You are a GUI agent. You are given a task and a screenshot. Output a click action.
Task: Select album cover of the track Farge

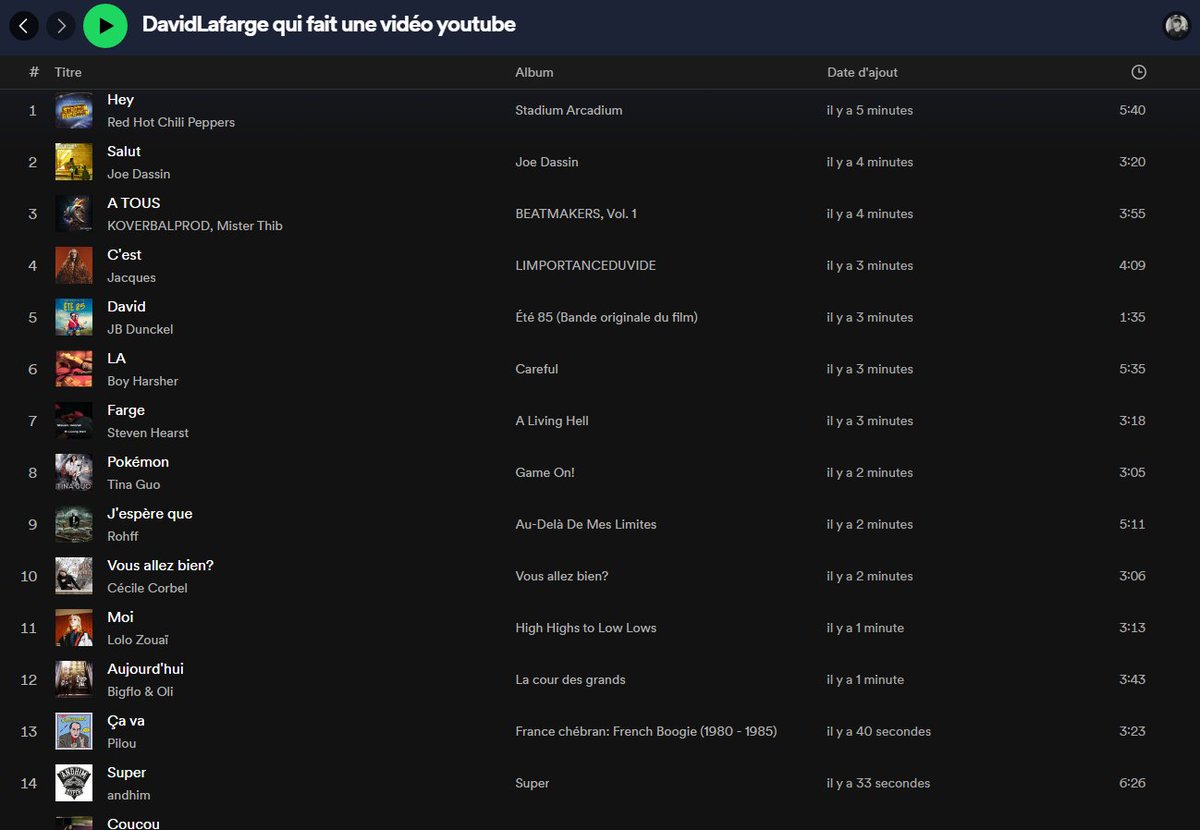click(74, 421)
